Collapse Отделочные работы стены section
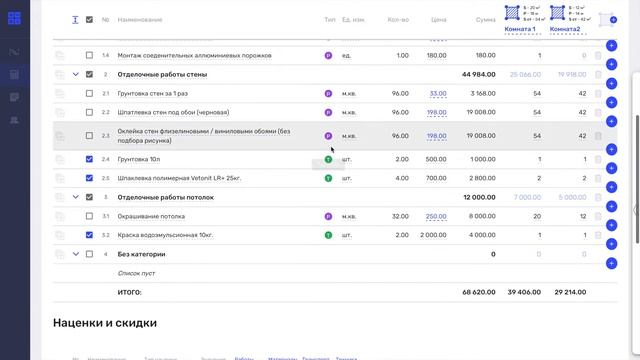Image resolution: width=640 pixels, height=360 pixels. 76,74
